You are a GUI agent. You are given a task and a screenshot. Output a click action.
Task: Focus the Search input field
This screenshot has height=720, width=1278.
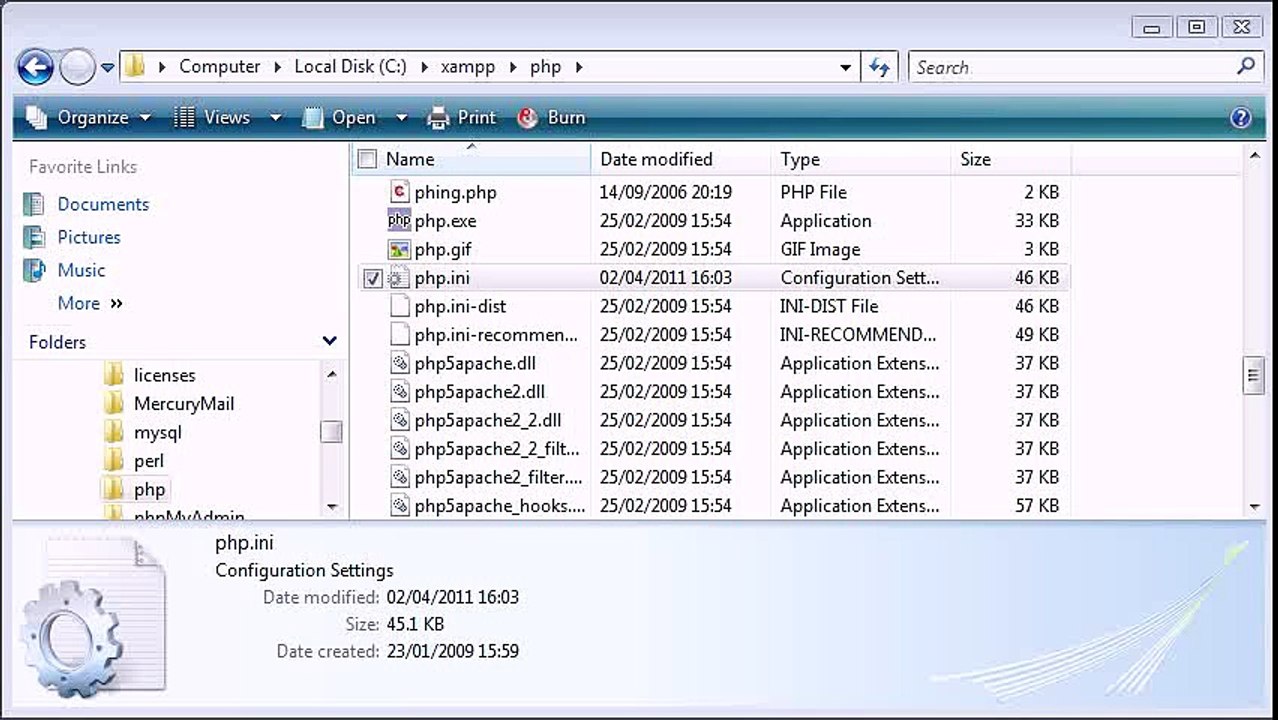point(1070,67)
